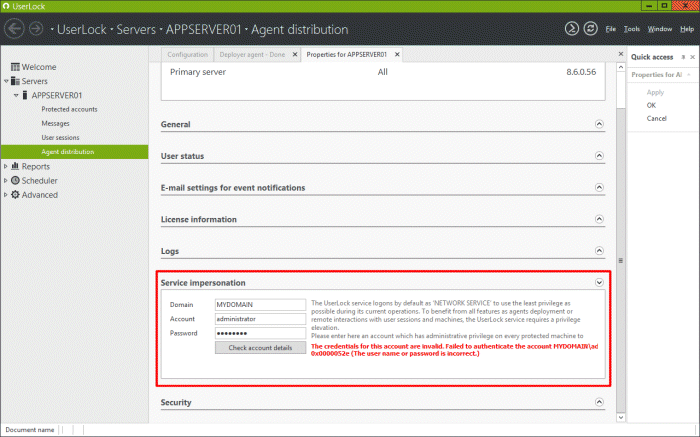Open Protected accounts in the tree
700x437 pixels.
click(69, 109)
